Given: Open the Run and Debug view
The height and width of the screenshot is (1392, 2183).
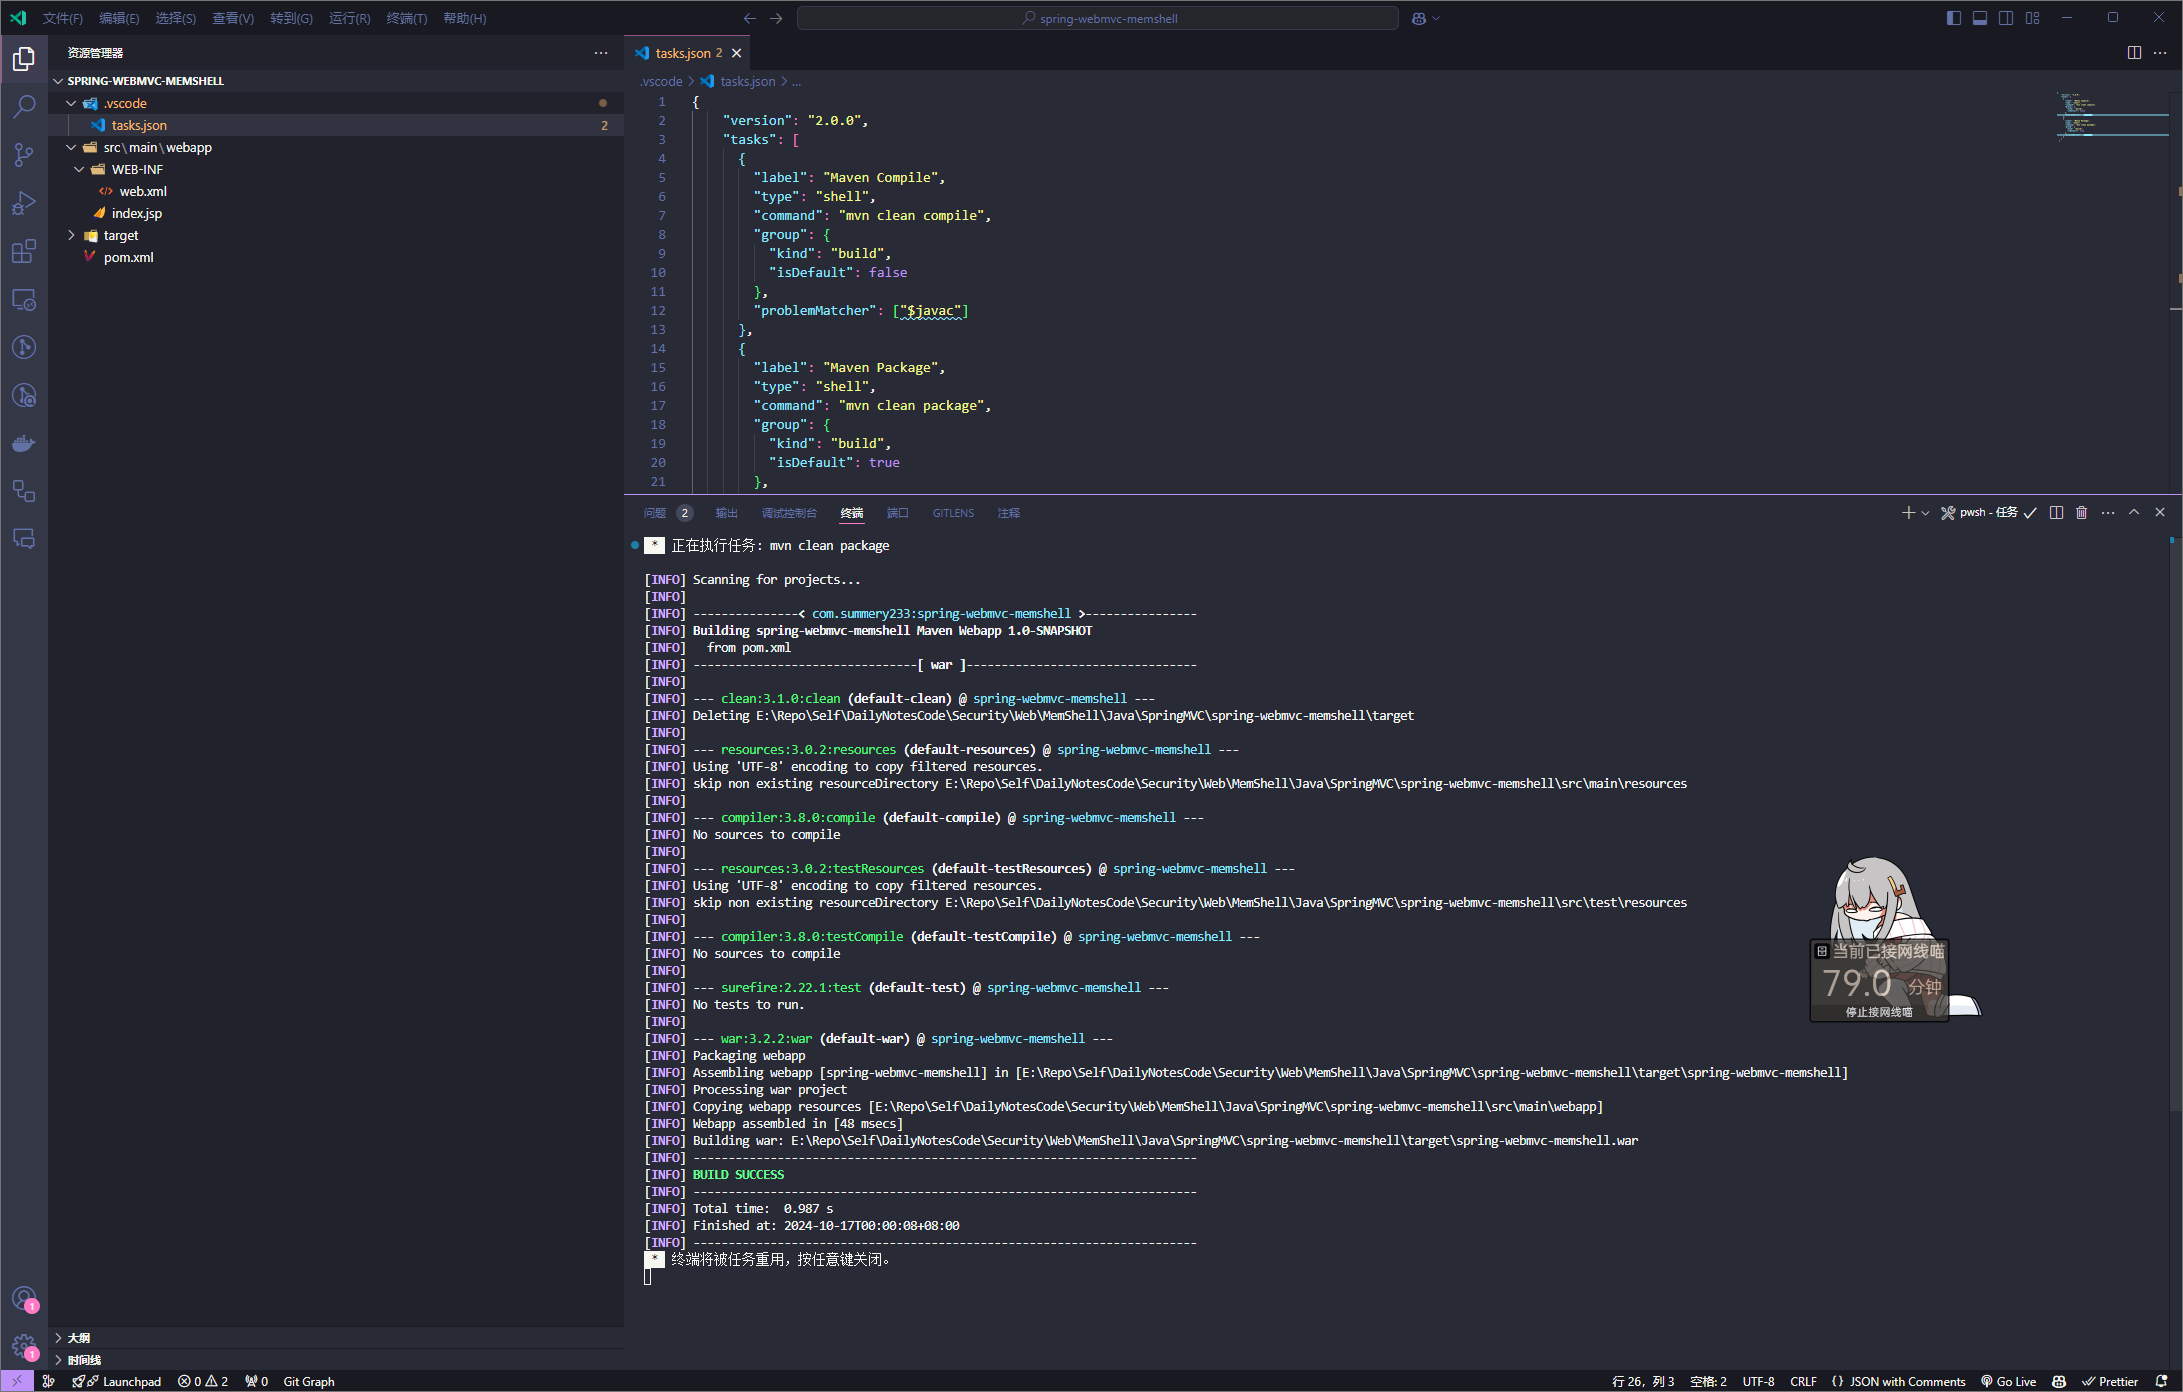Looking at the screenshot, I should 24,203.
